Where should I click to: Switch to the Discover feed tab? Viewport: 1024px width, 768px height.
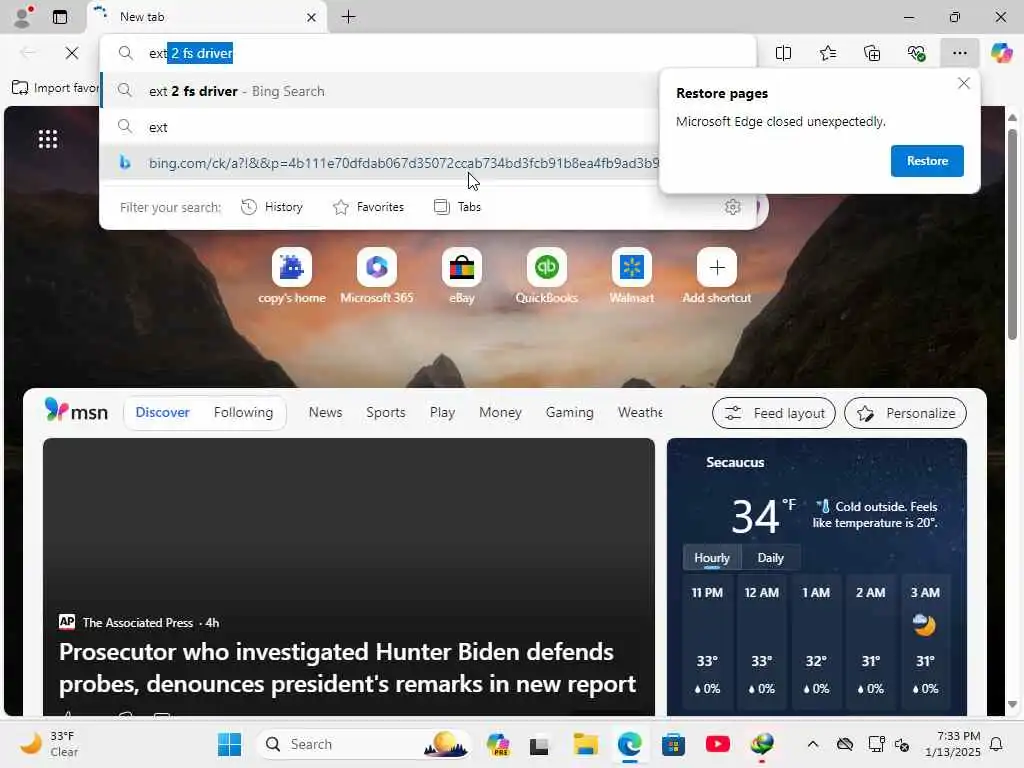tap(163, 412)
